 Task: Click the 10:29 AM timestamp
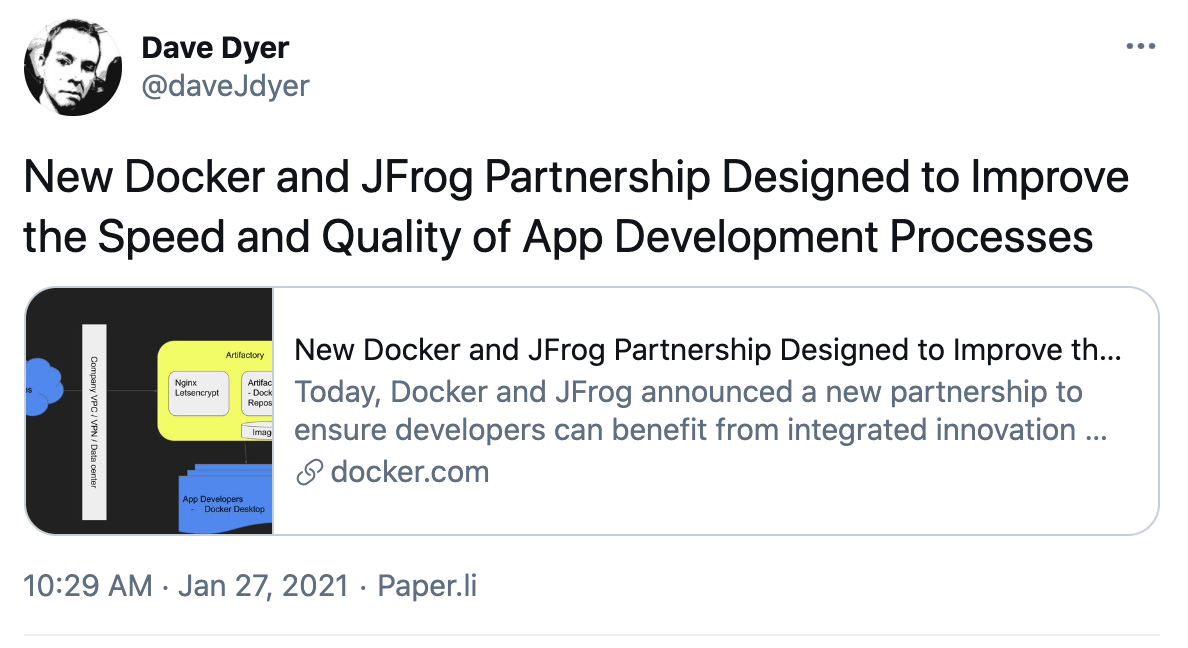(x=88, y=586)
